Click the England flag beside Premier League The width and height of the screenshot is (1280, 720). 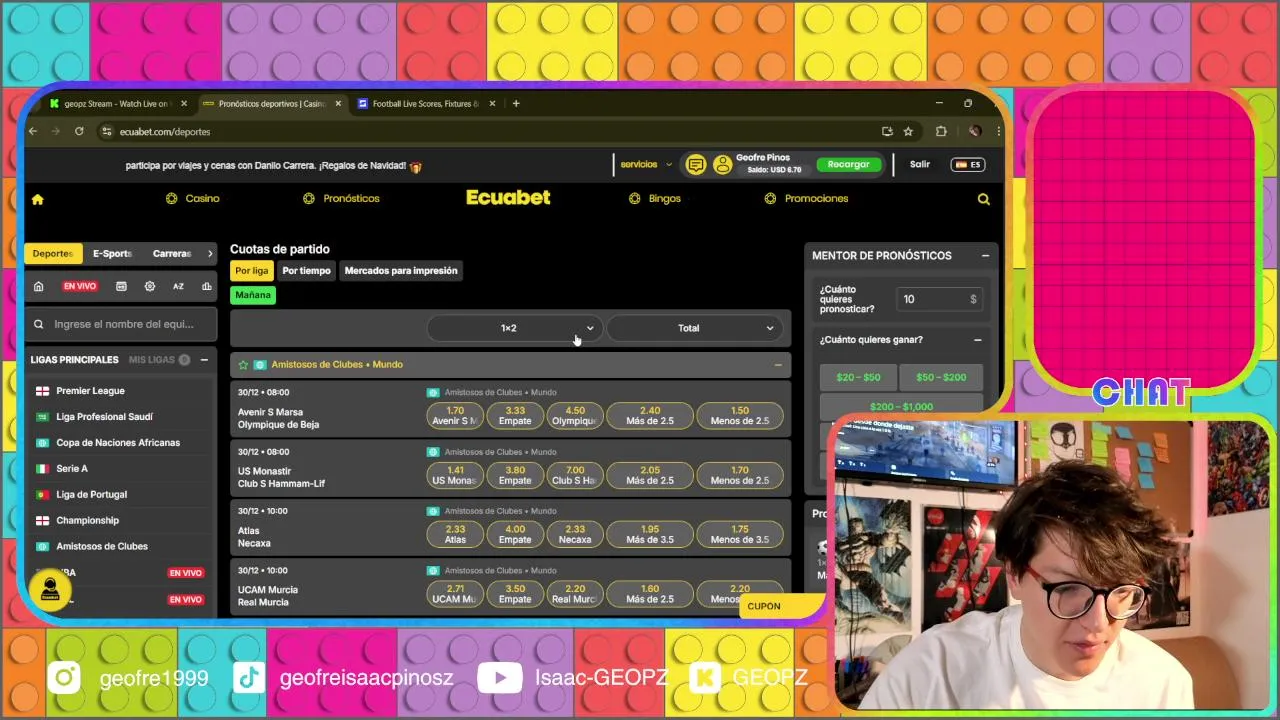42,391
